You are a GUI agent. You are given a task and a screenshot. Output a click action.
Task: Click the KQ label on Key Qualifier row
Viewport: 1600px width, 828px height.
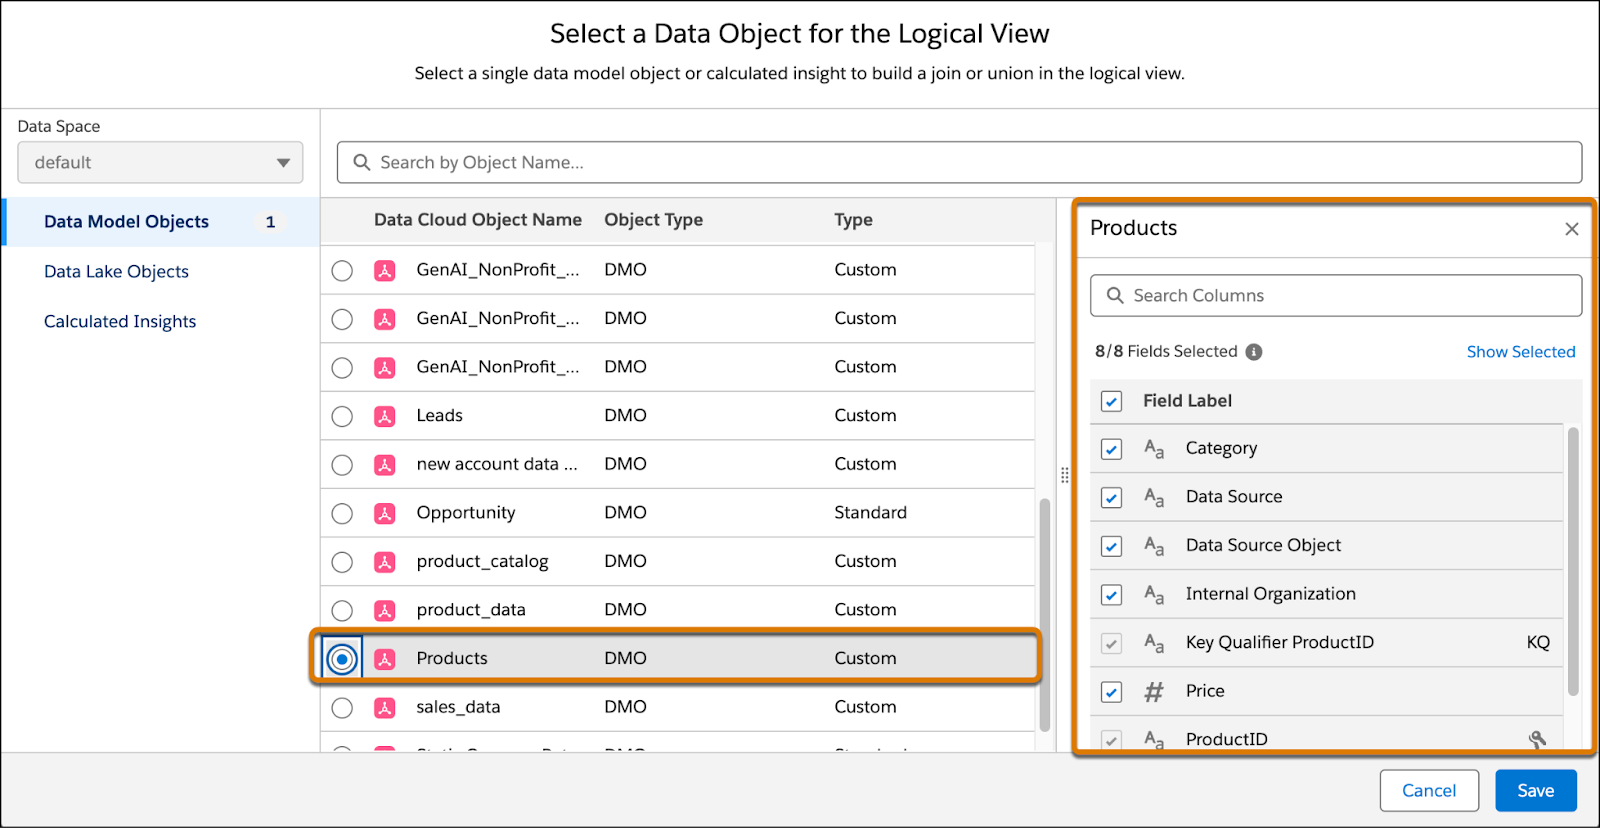(1538, 643)
